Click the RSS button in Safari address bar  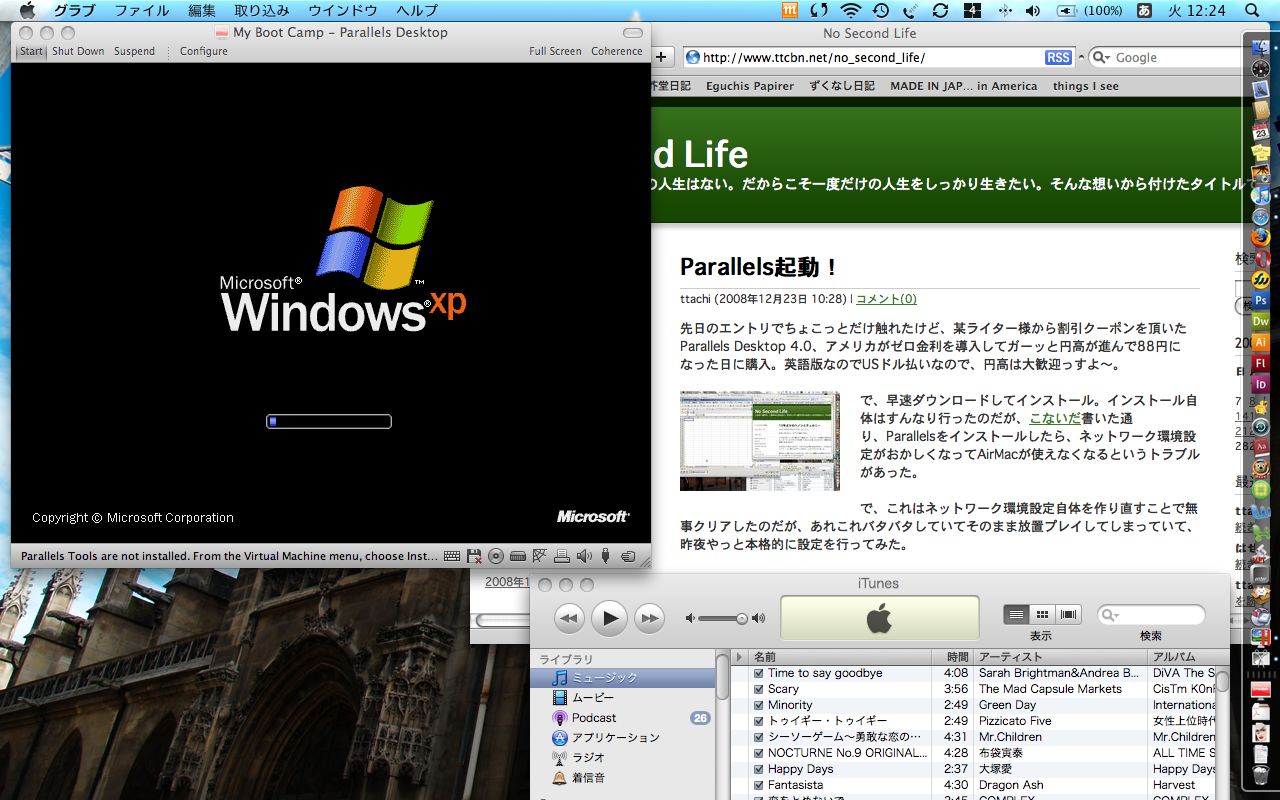point(1058,58)
